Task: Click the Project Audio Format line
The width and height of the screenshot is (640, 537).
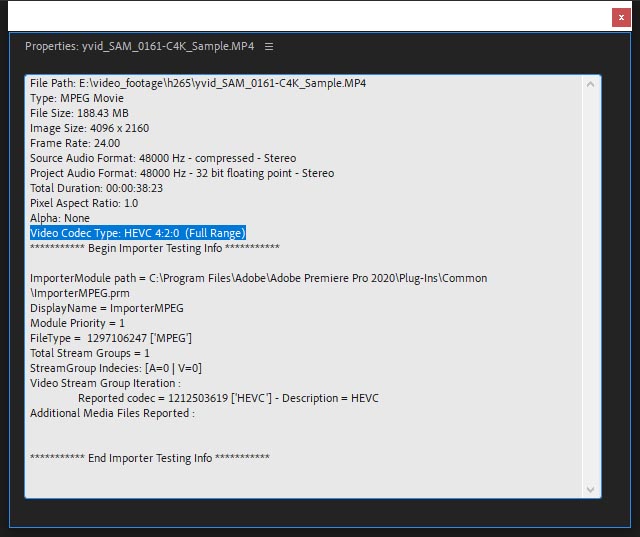Action: coord(182,173)
